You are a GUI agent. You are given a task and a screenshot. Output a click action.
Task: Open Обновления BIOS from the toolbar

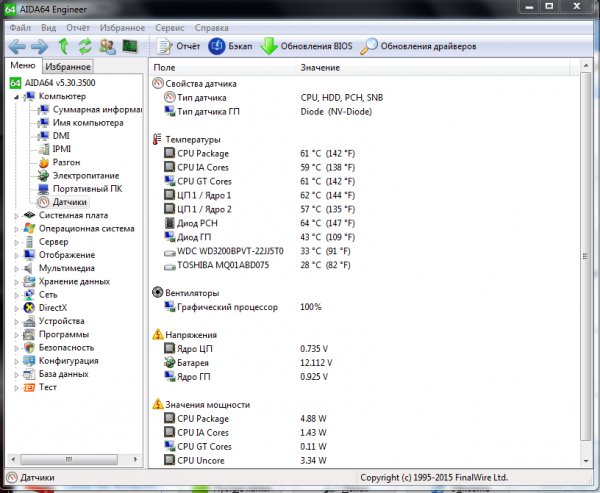pos(307,46)
